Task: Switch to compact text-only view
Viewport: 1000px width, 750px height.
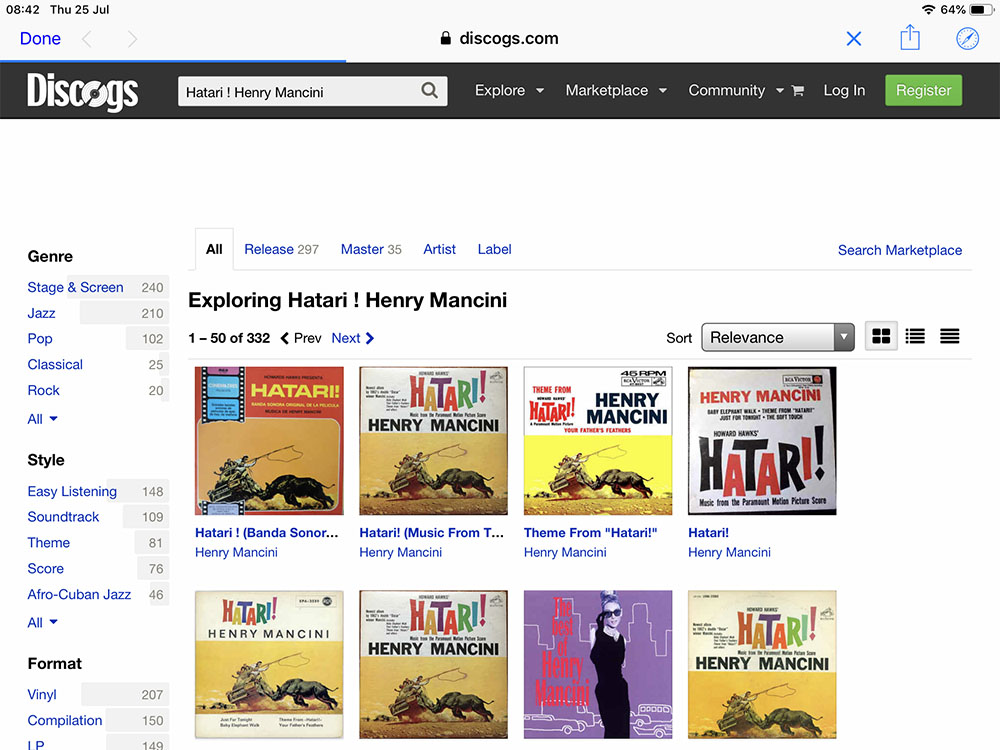Action: (949, 337)
